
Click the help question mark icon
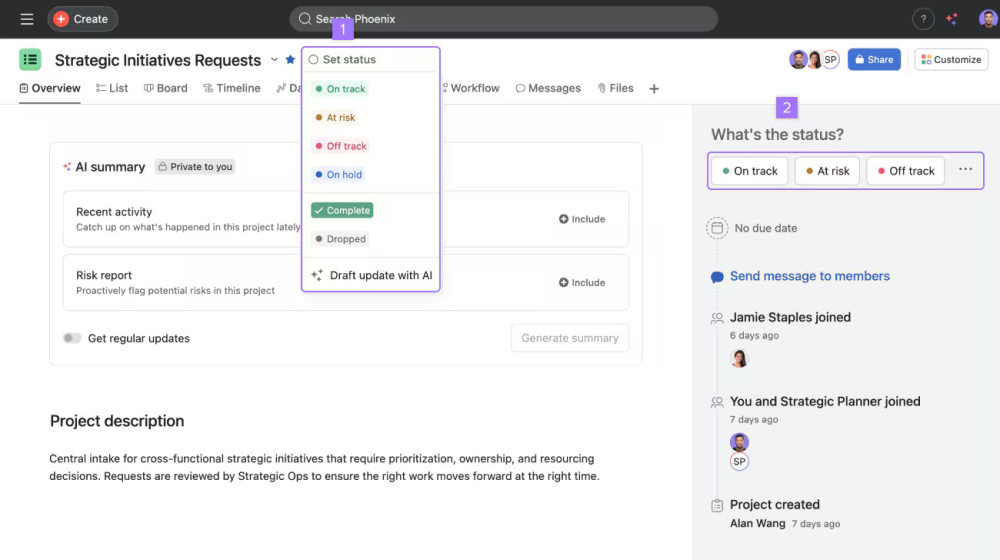coord(923,19)
